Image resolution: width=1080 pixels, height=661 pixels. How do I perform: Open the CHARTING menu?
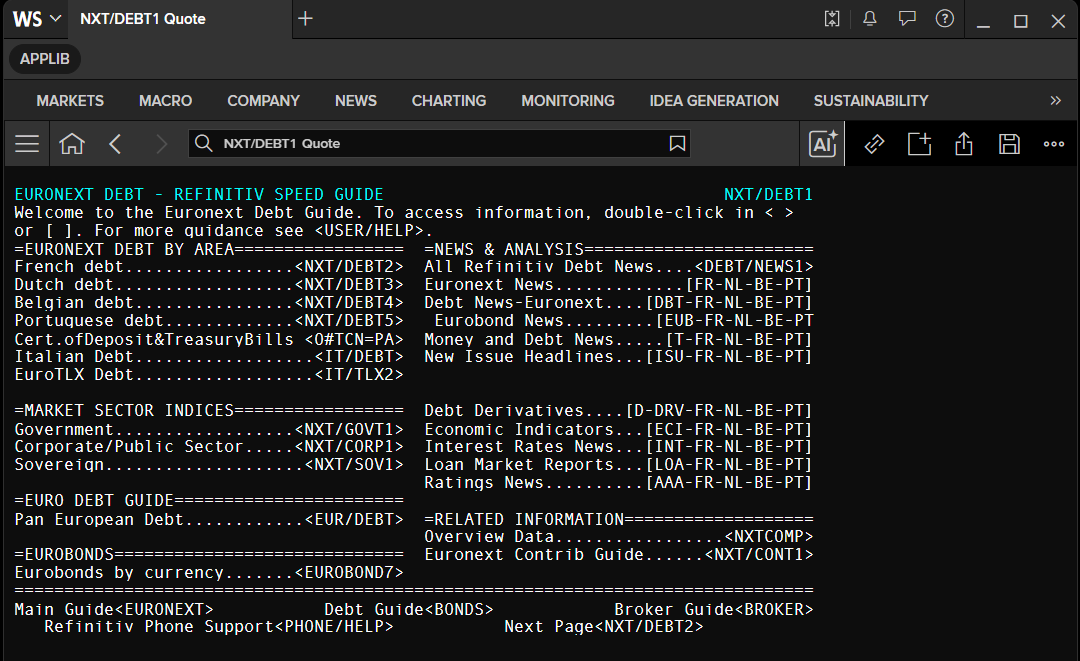pos(448,101)
